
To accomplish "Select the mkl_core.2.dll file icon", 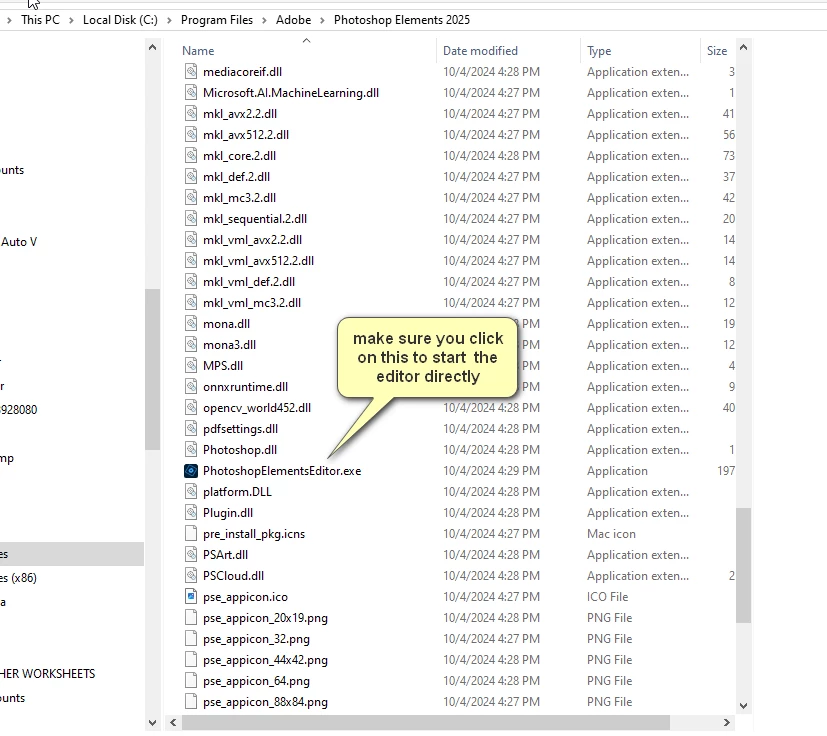I will coord(191,156).
